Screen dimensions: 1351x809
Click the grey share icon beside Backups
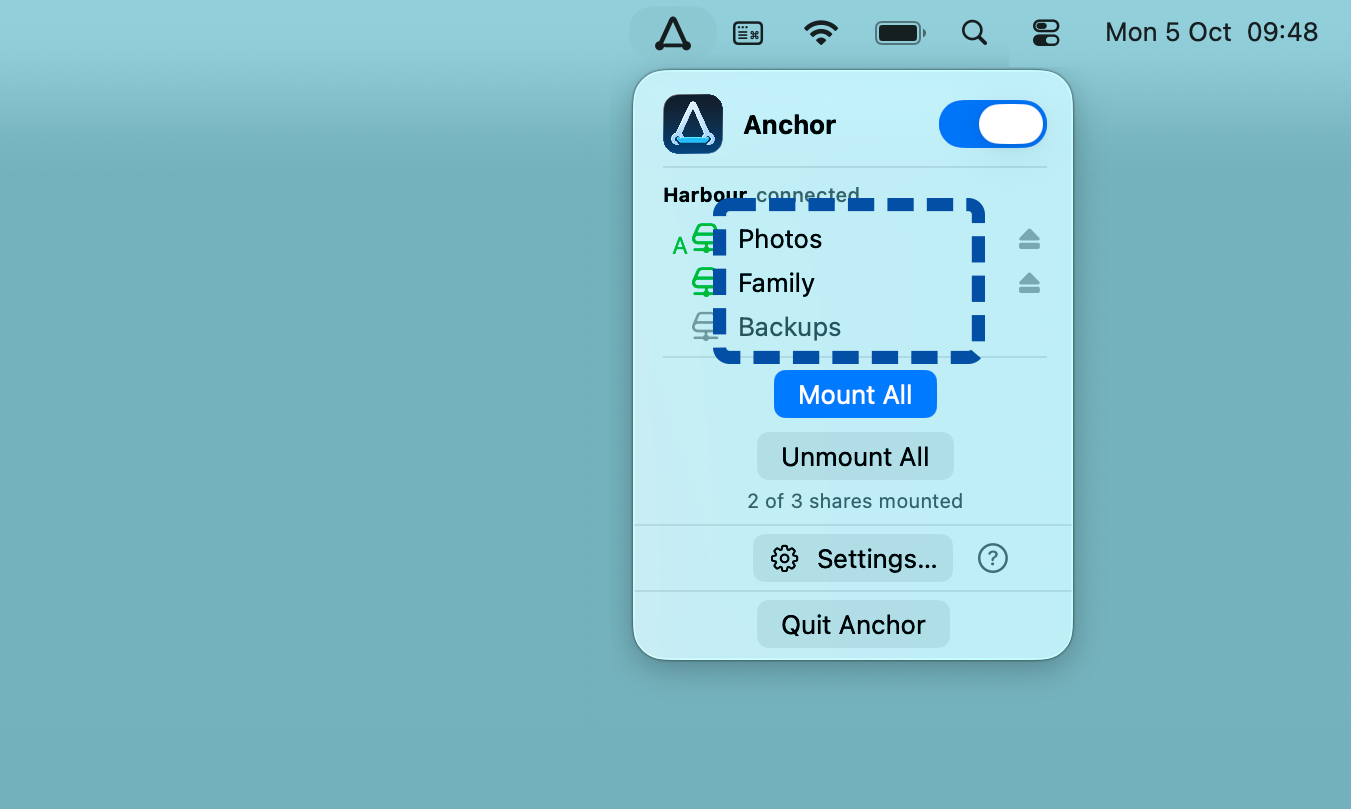coord(706,327)
